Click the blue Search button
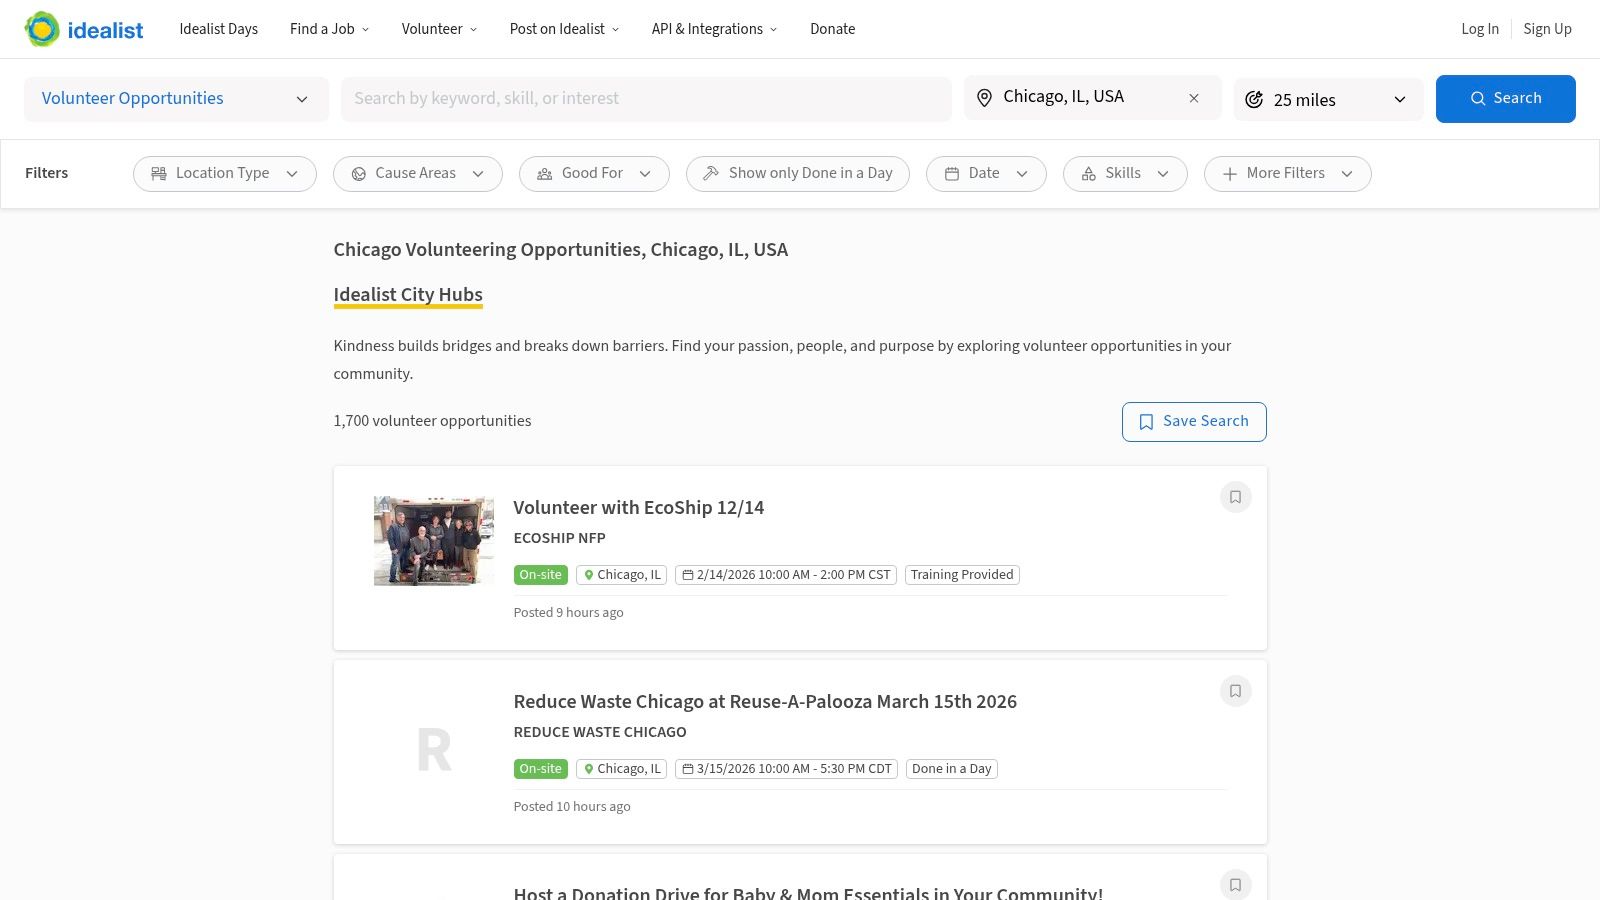1600x900 pixels. point(1505,99)
